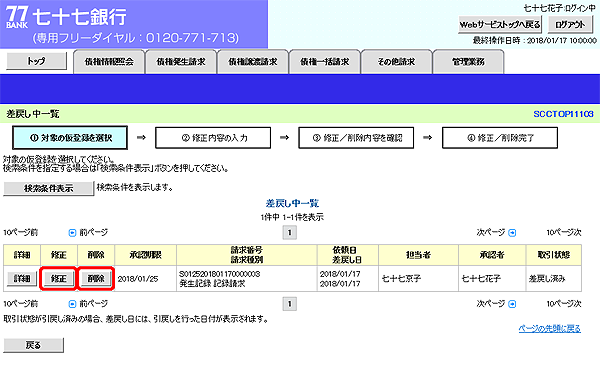This screenshot has width=600, height=365.
Task: Click the Webサービストップへ戻る button
Action: pos(500,25)
